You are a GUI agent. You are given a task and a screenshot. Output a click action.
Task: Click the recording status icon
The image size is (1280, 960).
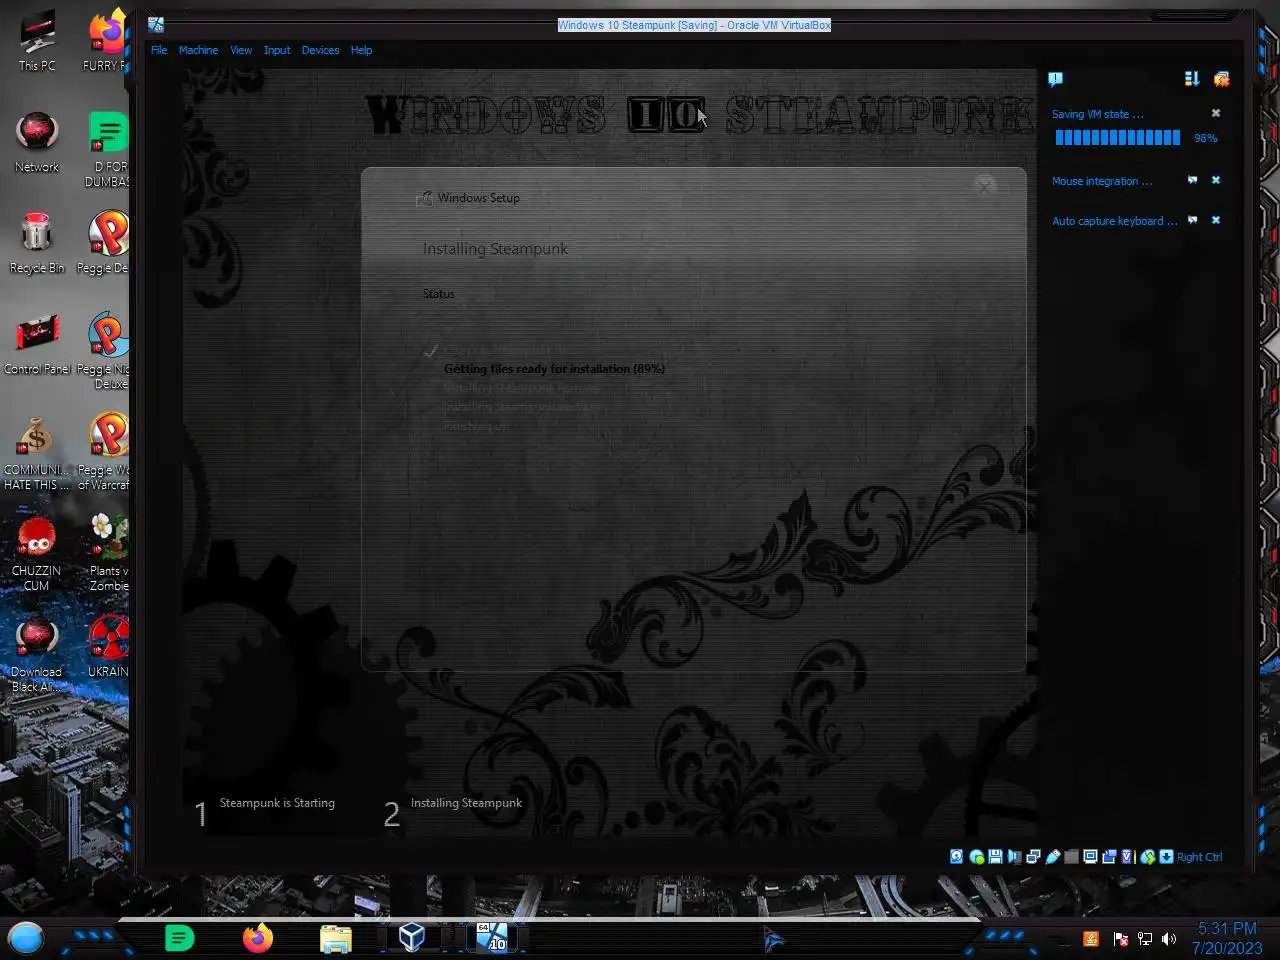[x=1109, y=857]
